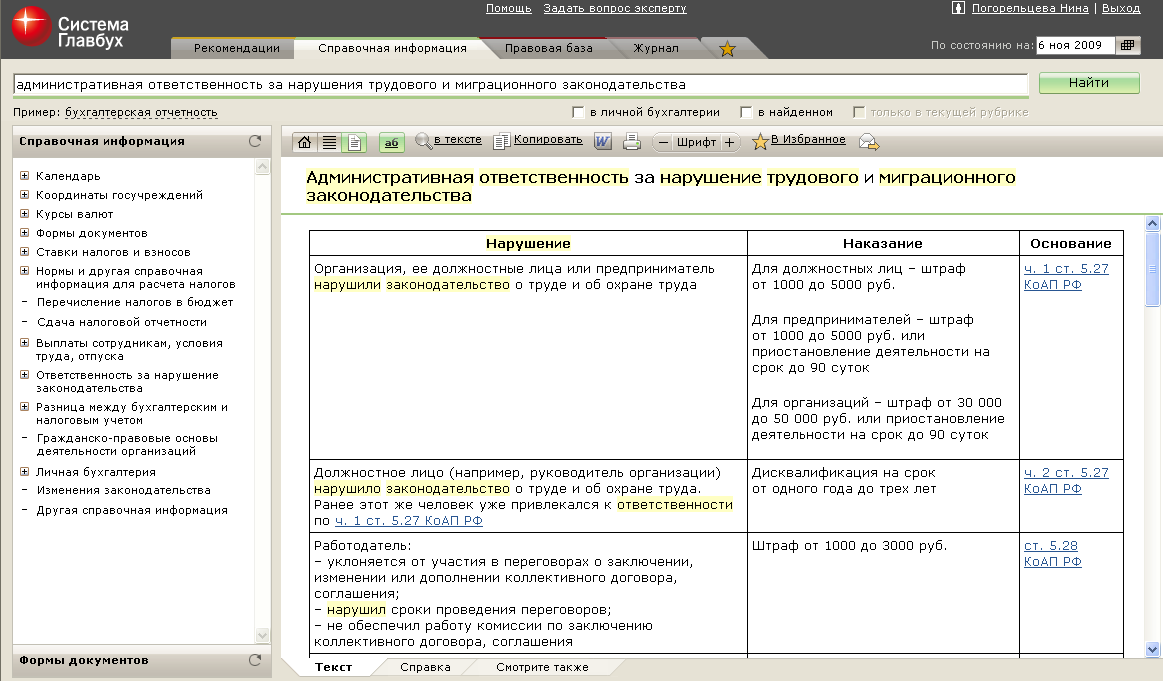
Task: Switch to the Правовая база tab
Action: (x=548, y=48)
